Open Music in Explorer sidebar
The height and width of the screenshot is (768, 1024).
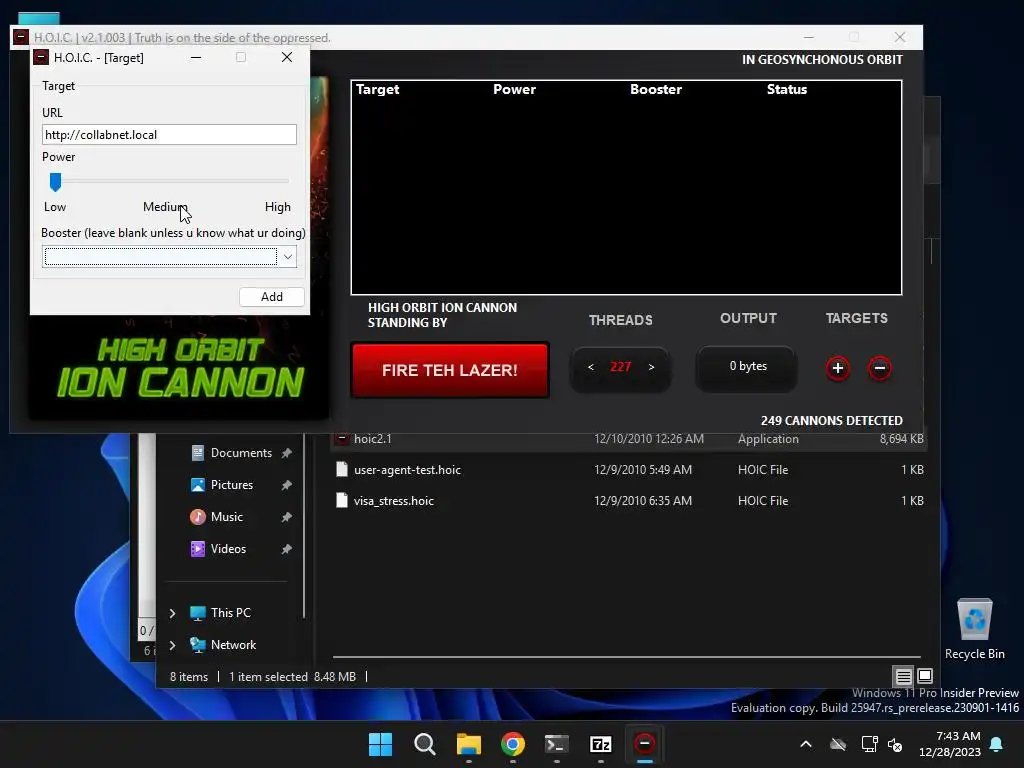[x=227, y=517]
